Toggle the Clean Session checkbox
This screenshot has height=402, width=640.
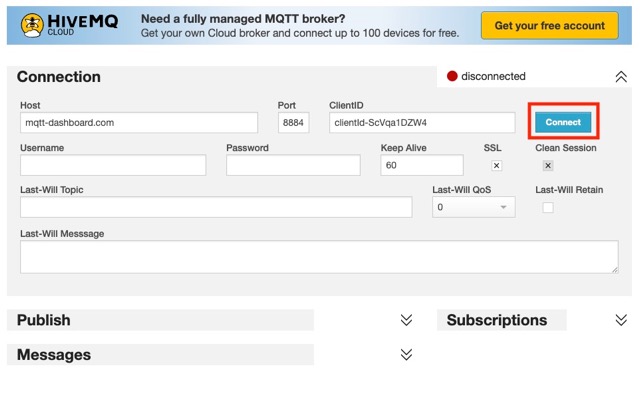548,166
